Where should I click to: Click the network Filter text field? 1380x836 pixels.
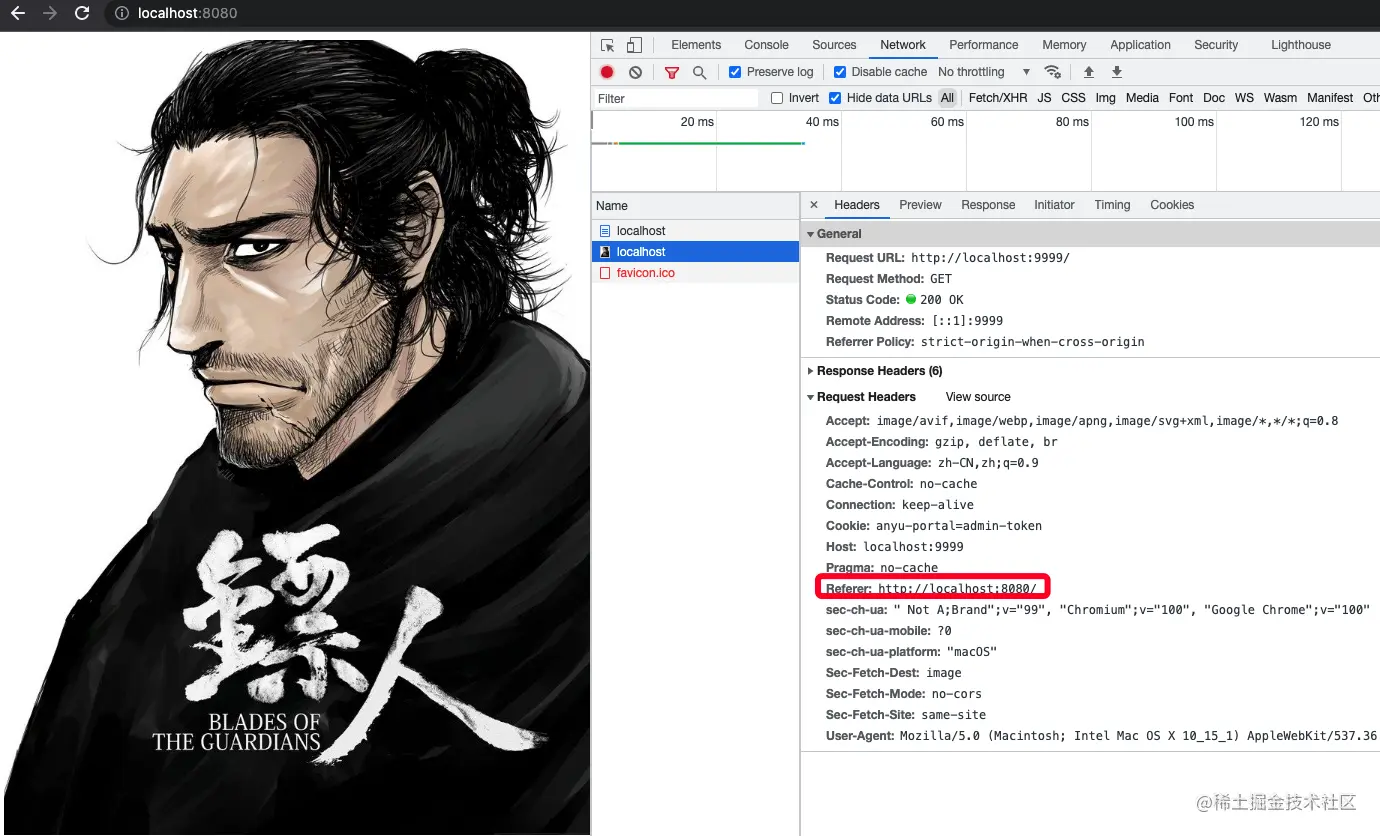coord(675,98)
